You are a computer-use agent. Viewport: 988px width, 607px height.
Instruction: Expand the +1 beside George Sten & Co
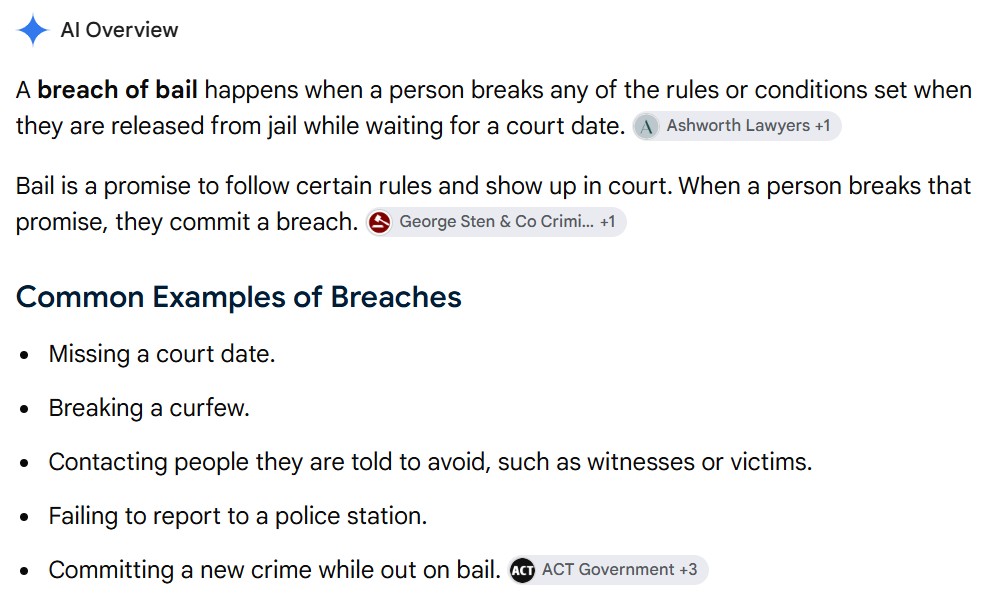(x=607, y=221)
